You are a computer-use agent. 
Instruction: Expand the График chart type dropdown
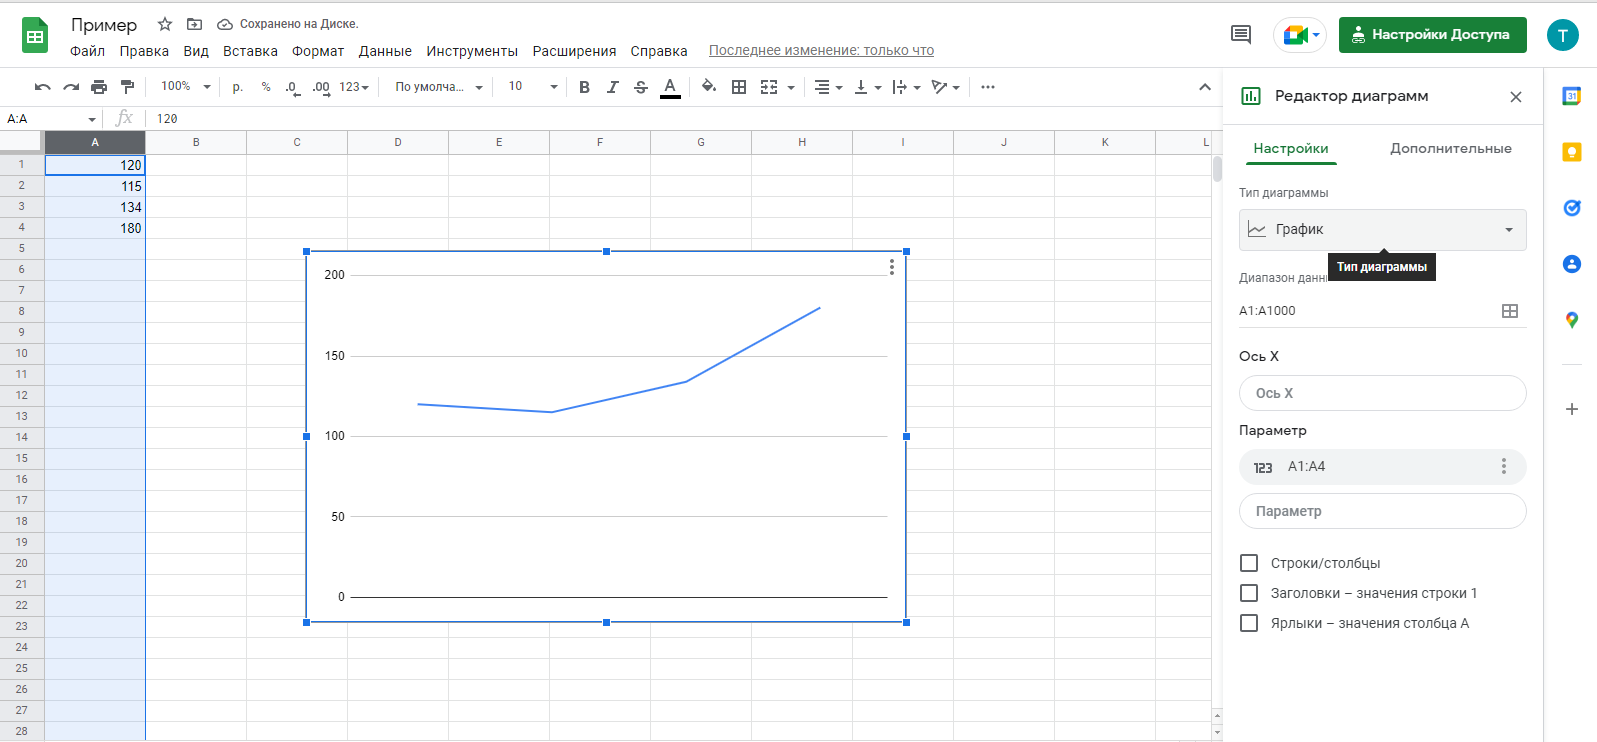(x=1382, y=230)
